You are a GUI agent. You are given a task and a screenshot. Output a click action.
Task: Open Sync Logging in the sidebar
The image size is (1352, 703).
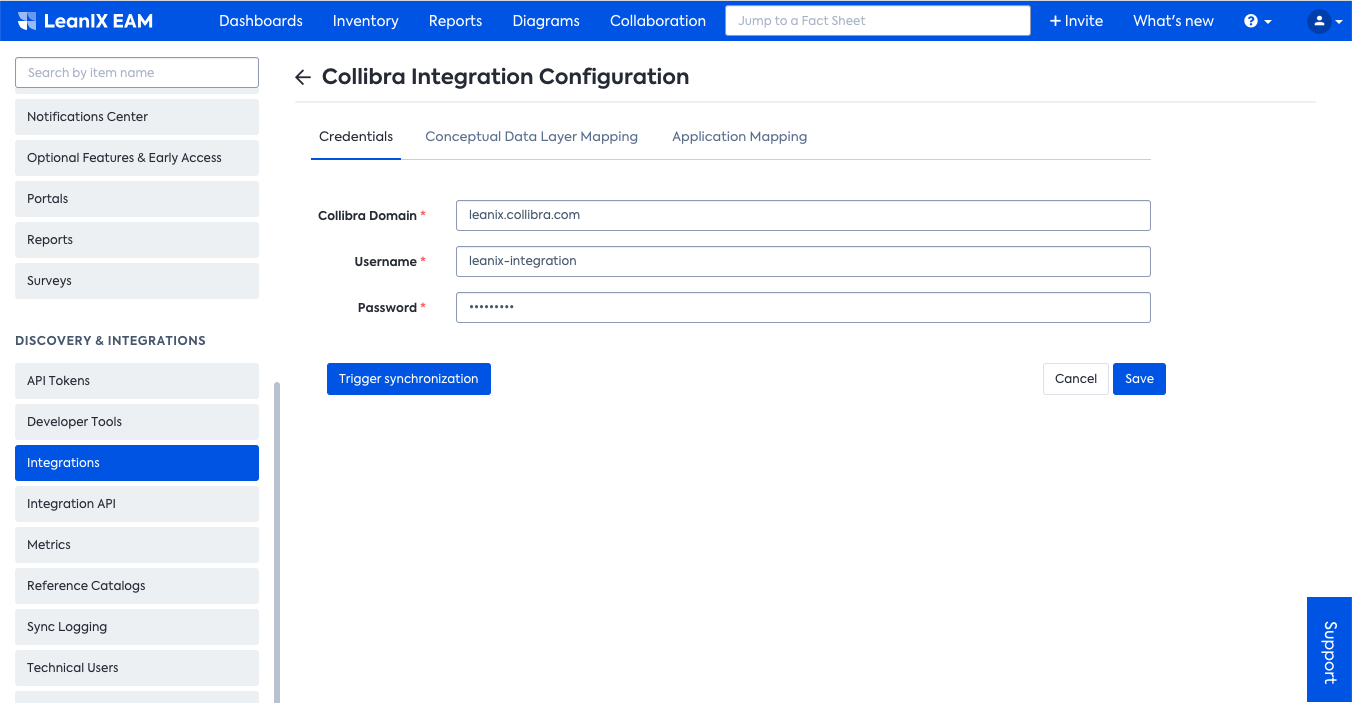137,627
